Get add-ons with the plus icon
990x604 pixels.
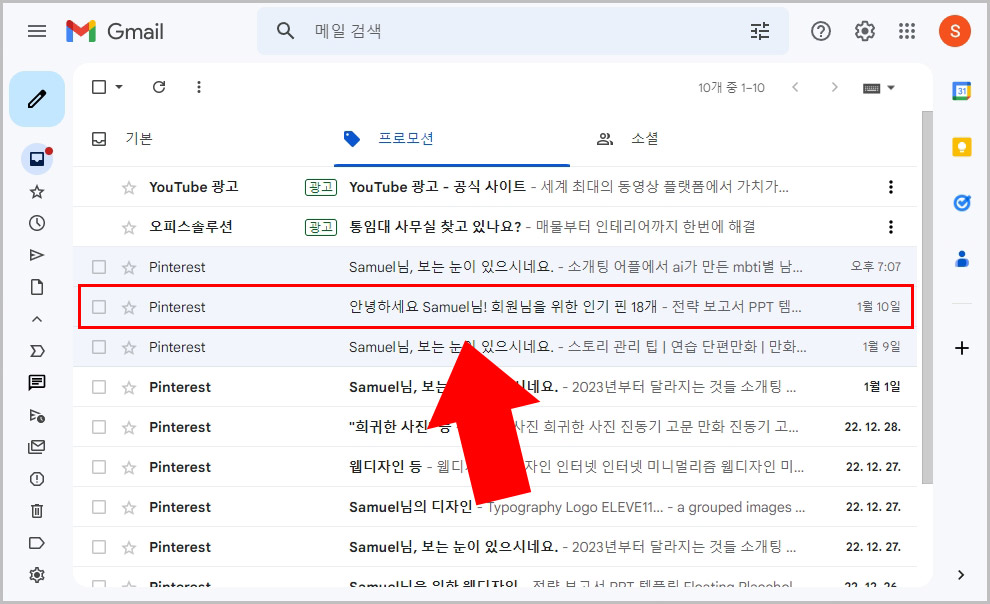click(x=962, y=348)
